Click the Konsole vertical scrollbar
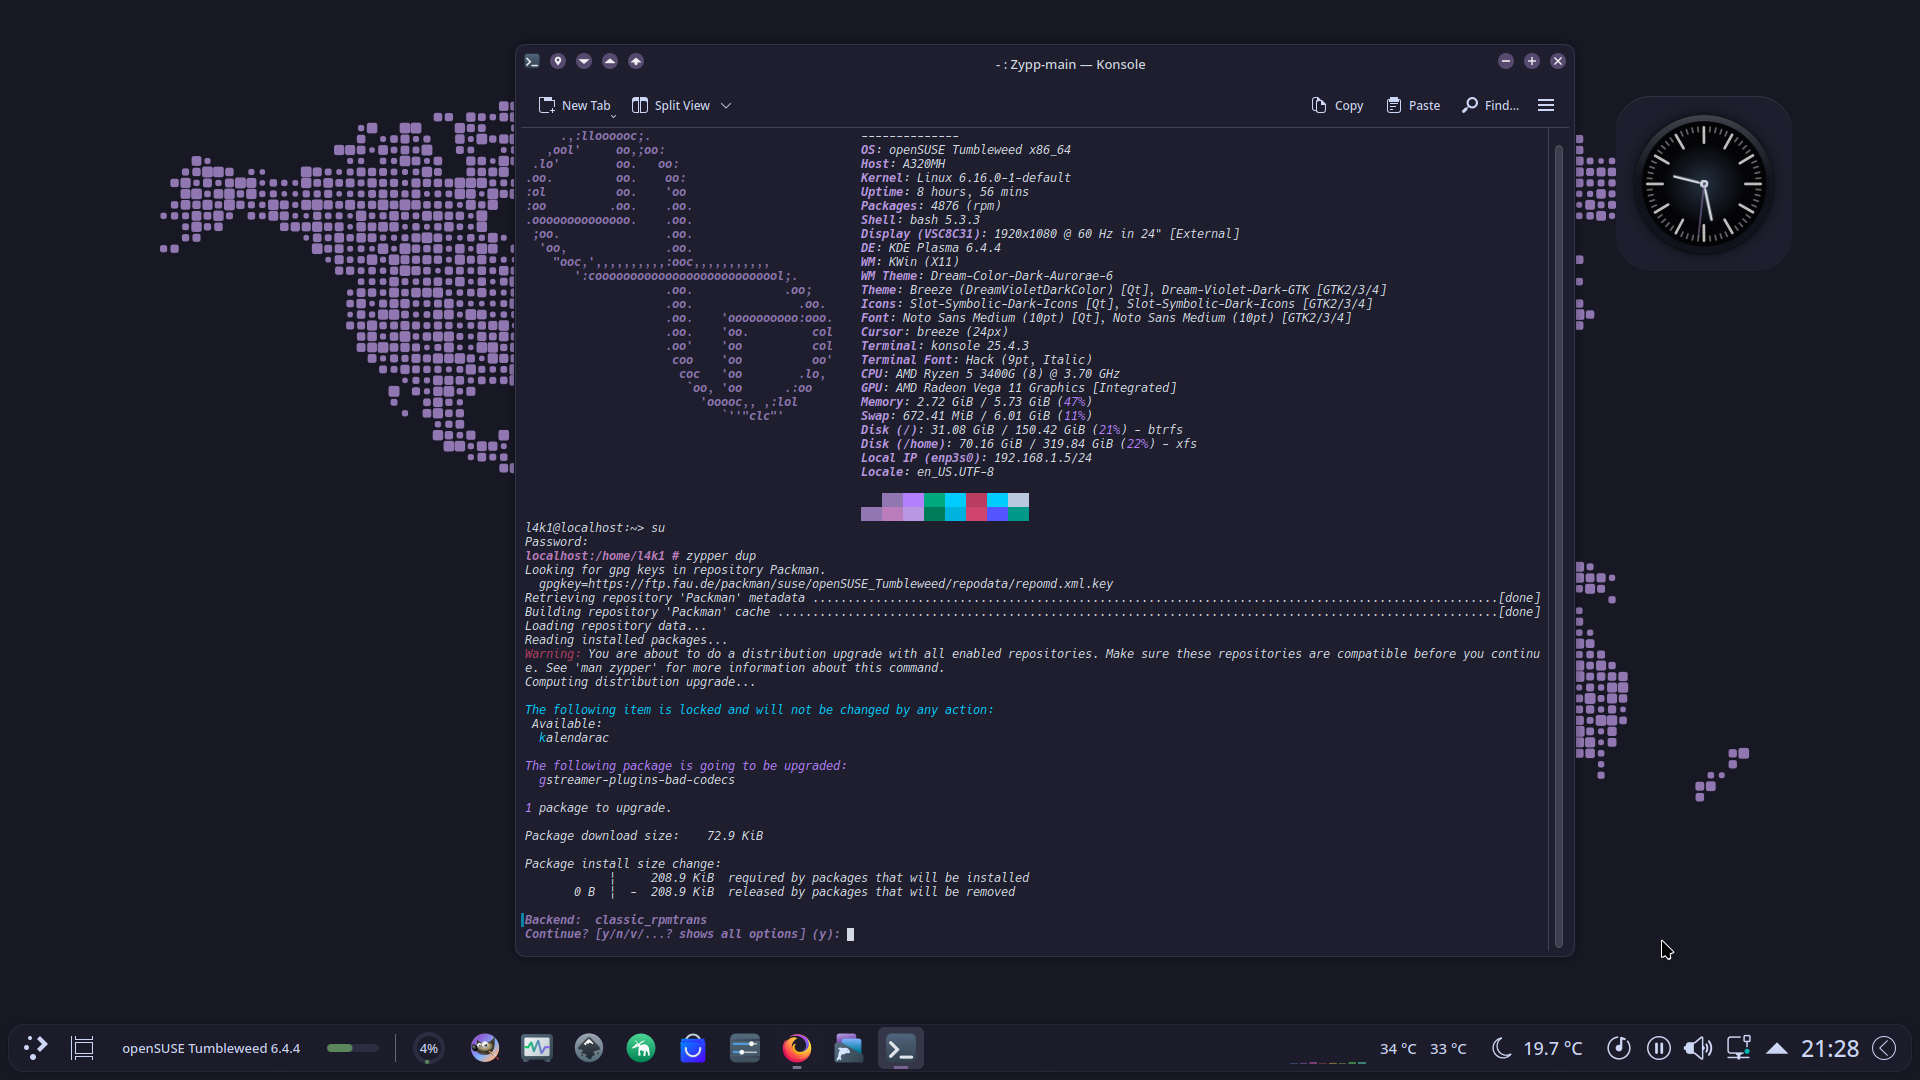The height and width of the screenshot is (1080, 1920). tap(1558, 545)
